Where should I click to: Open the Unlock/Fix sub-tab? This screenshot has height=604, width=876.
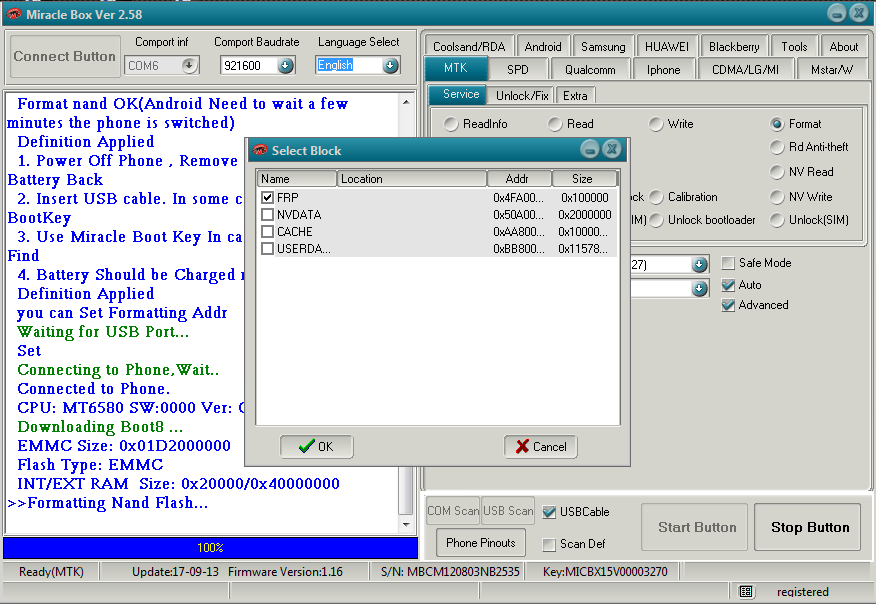[x=522, y=96]
